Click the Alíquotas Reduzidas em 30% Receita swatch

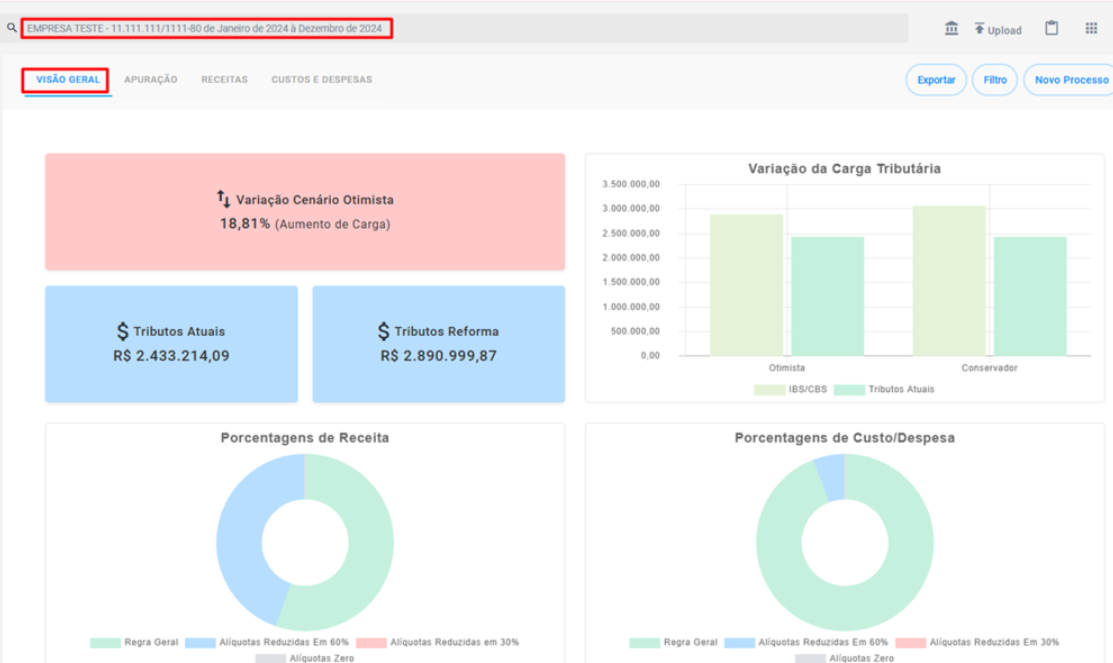click(x=371, y=642)
